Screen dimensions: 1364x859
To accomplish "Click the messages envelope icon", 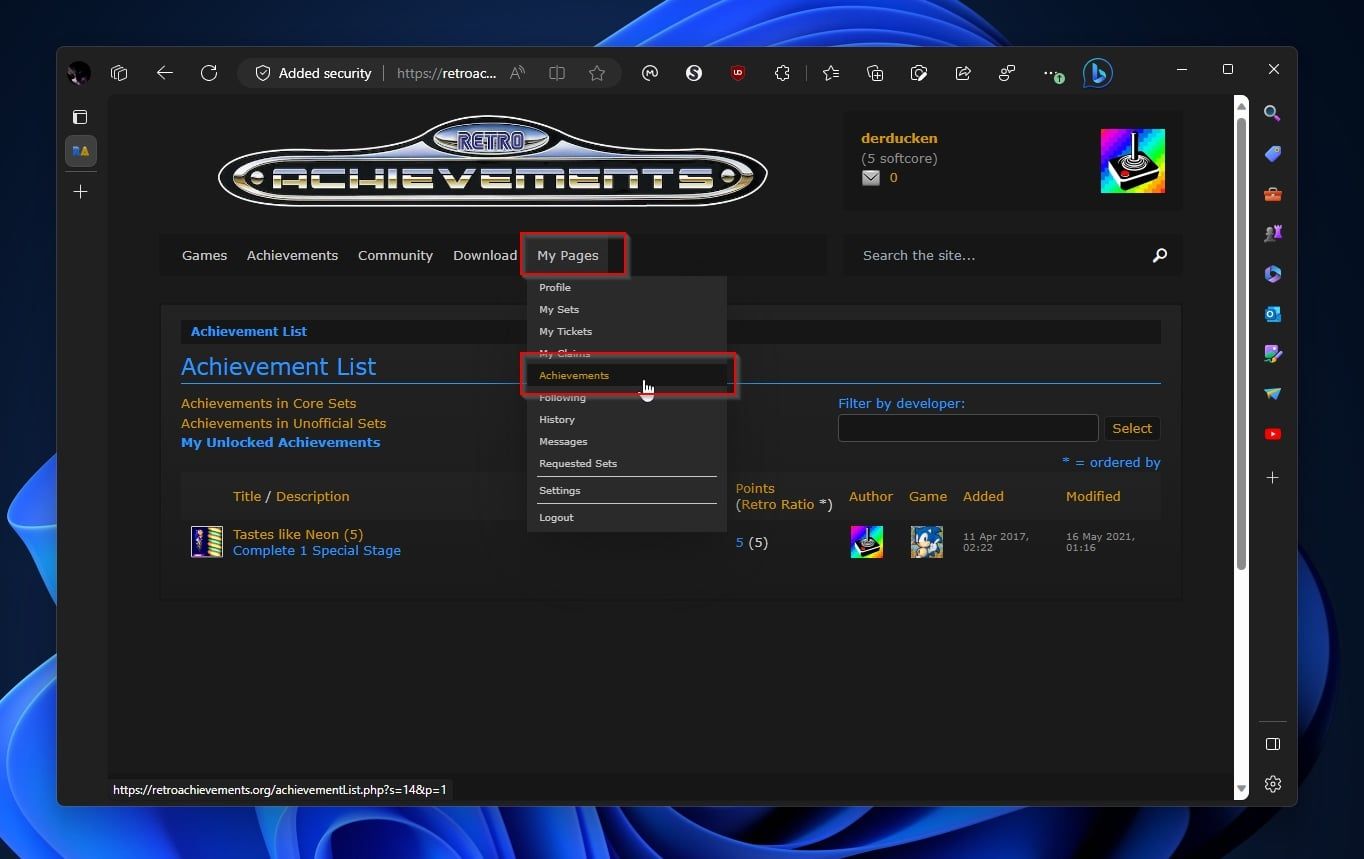I will 871,178.
